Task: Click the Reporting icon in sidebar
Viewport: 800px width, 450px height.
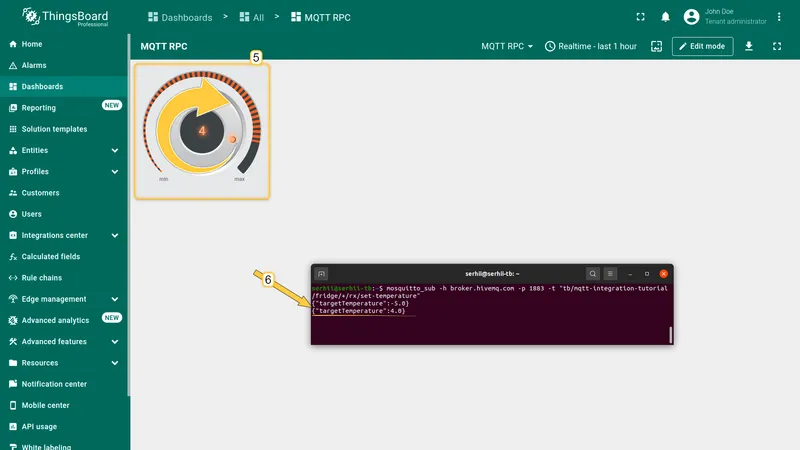Action: [x=13, y=108]
